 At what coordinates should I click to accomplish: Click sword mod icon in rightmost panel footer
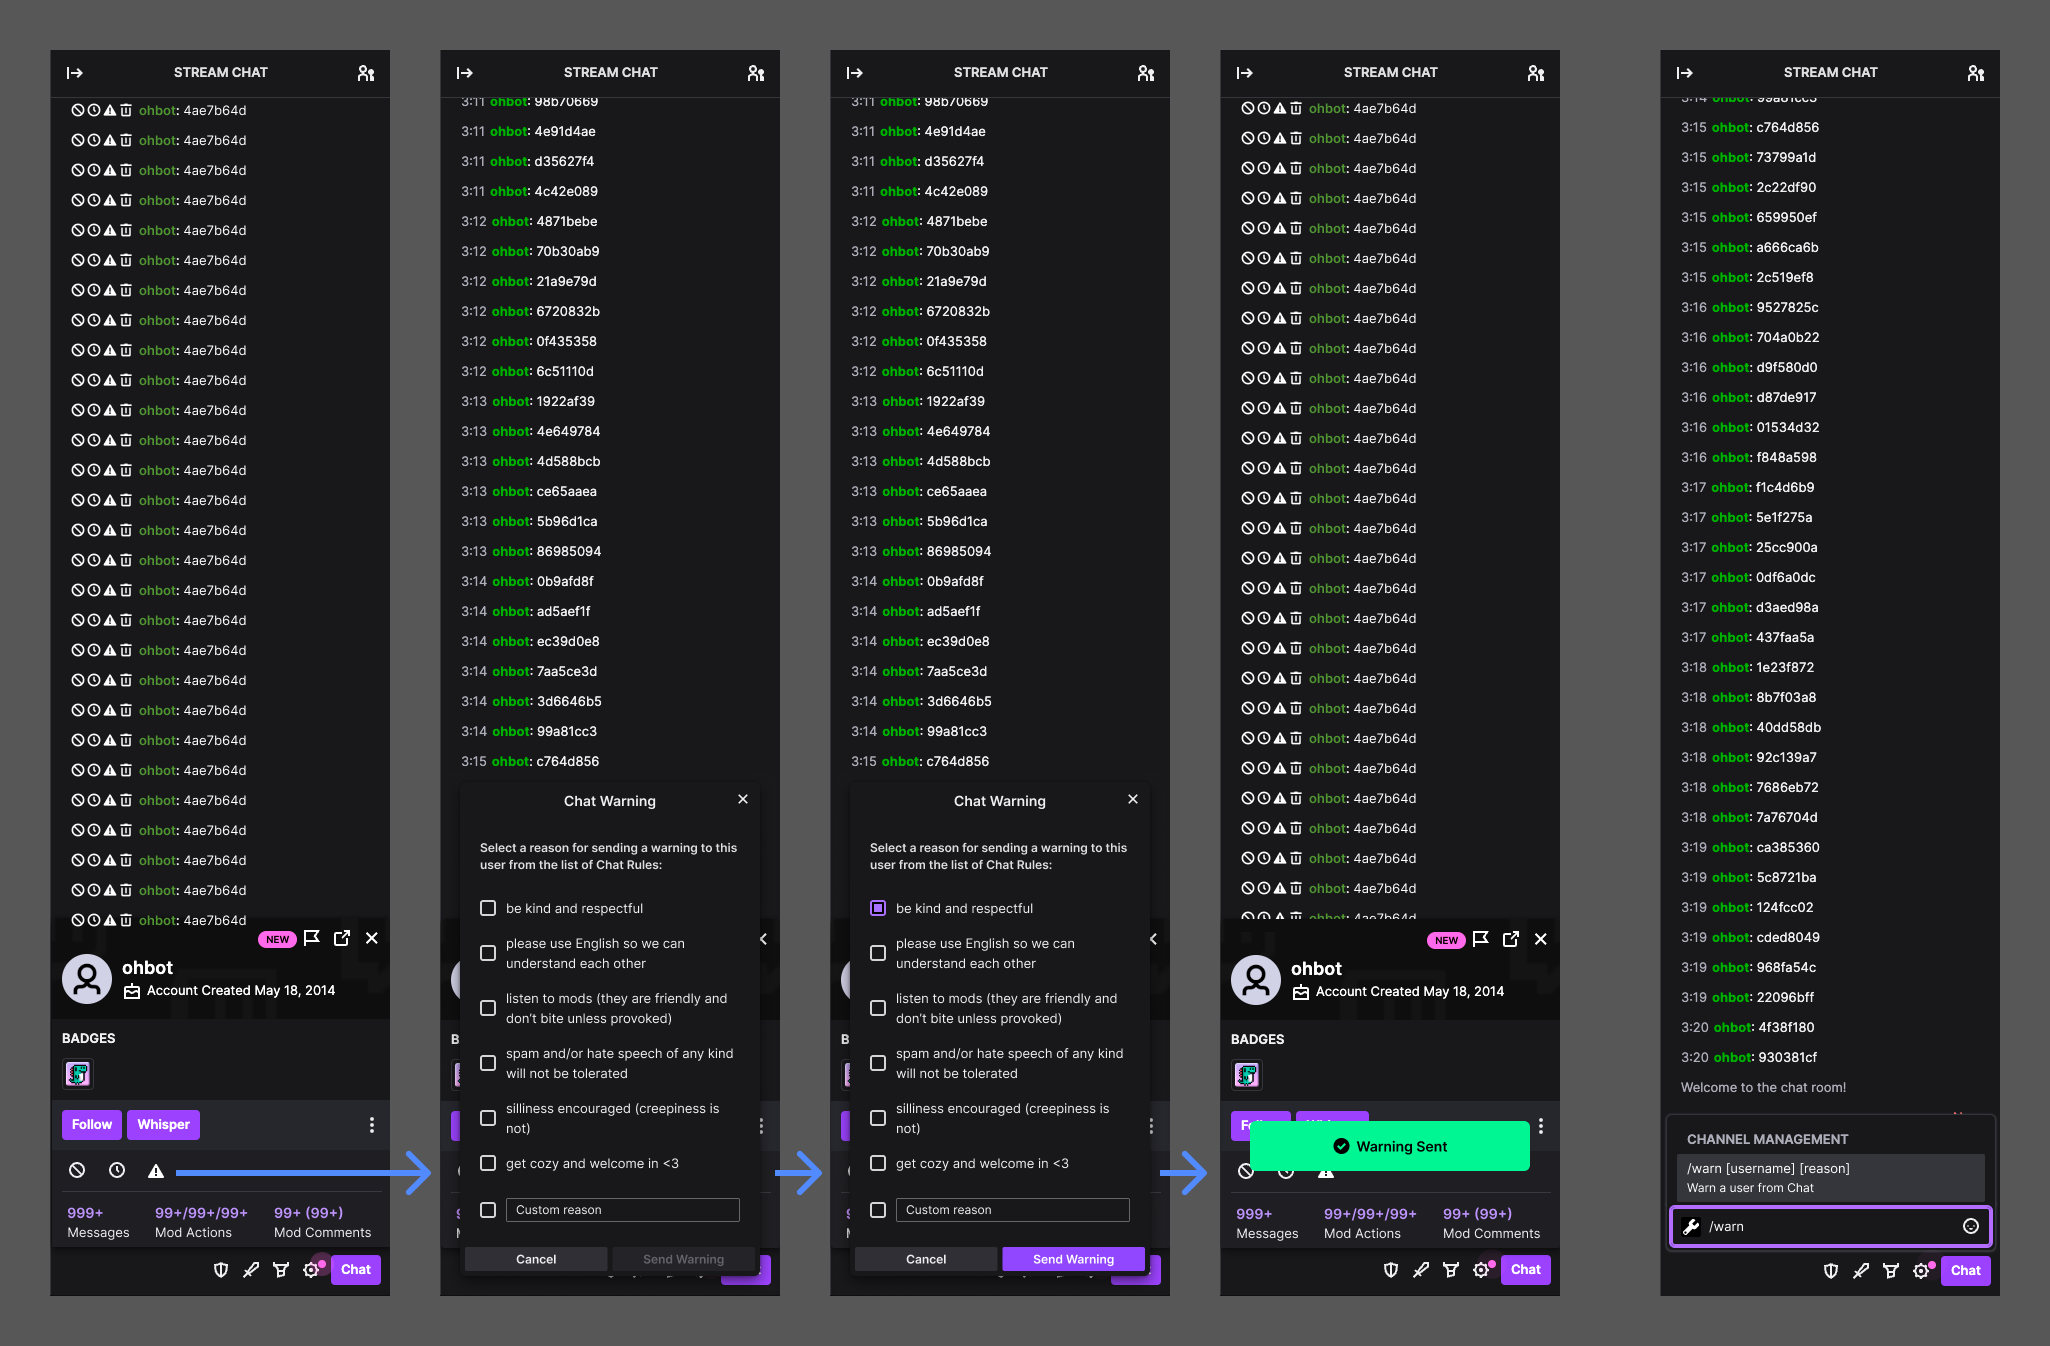[x=1860, y=1271]
